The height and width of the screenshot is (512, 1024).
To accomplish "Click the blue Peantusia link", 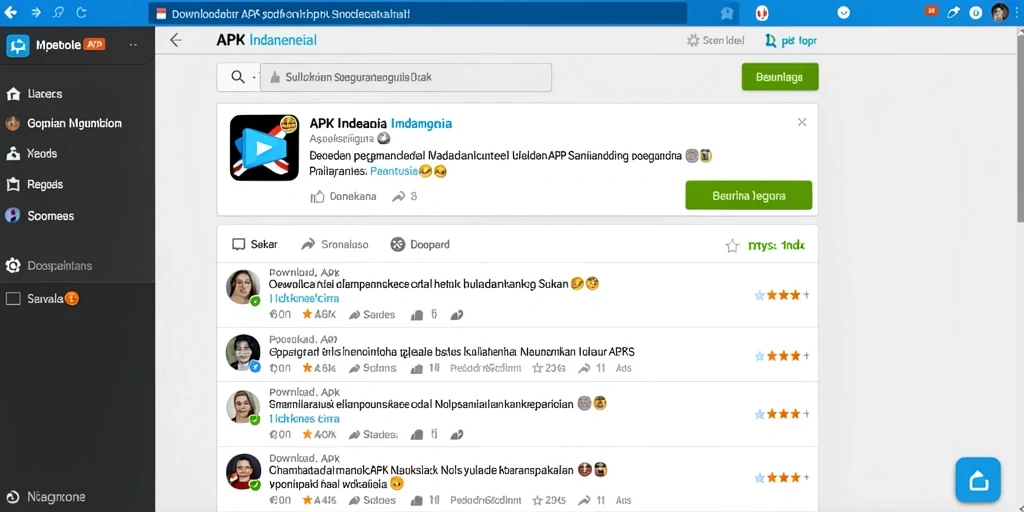I will click(394, 172).
